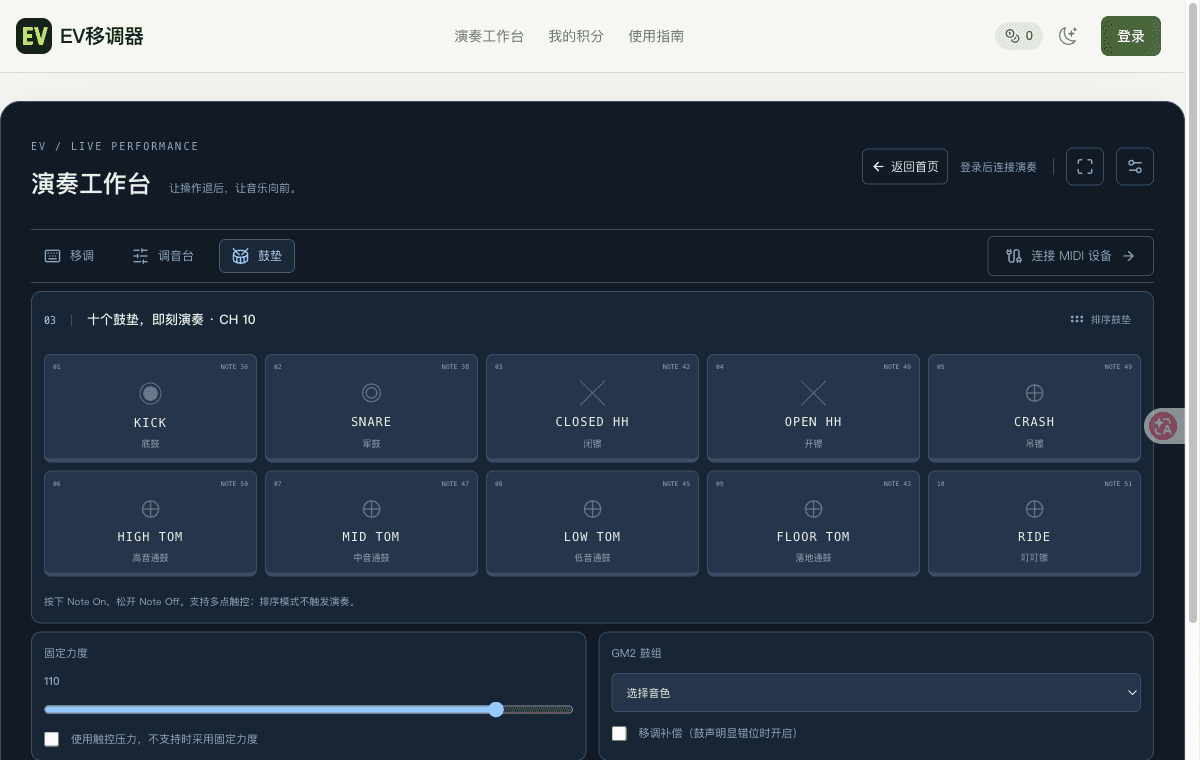This screenshot has width=1200, height=760.
Task: Click the EV logo icon
Action: click(34, 36)
